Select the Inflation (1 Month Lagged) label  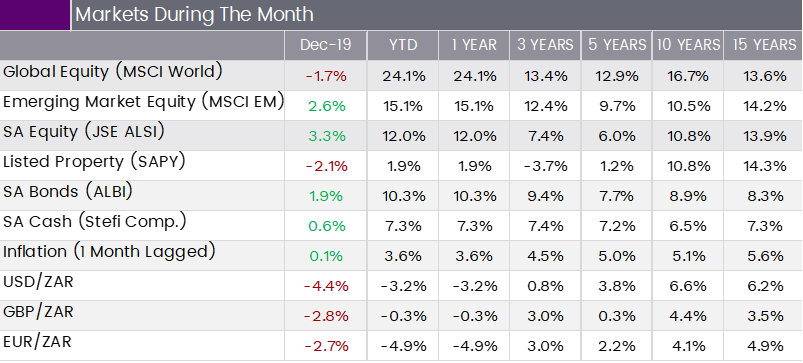coord(109,252)
